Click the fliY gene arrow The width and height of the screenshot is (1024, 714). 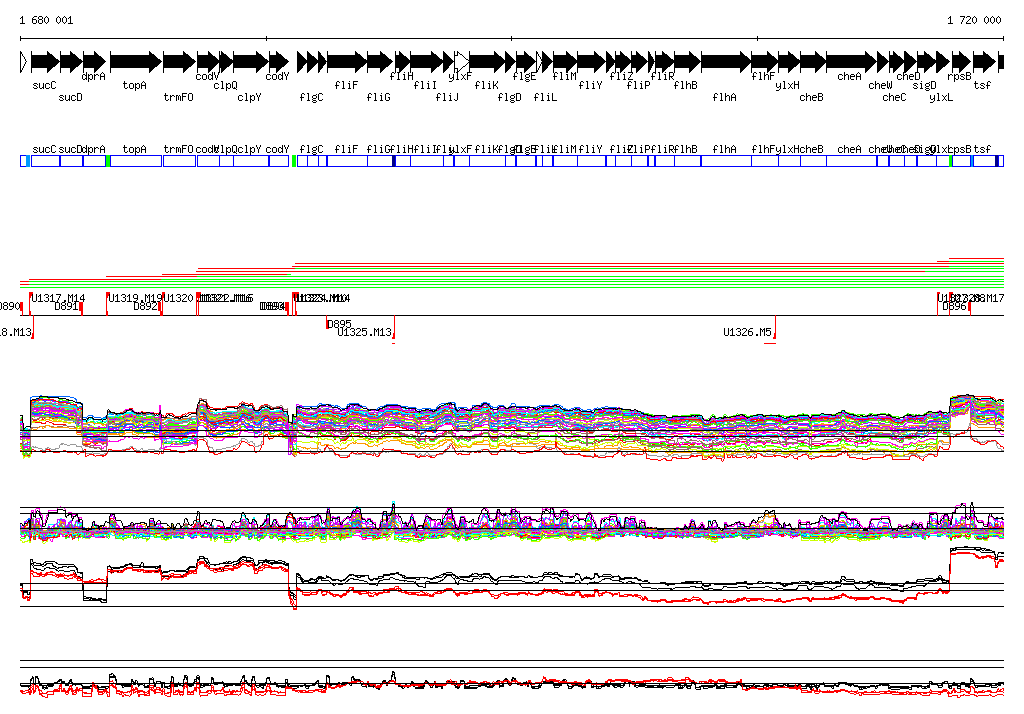pyautogui.click(x=592, y=62)
